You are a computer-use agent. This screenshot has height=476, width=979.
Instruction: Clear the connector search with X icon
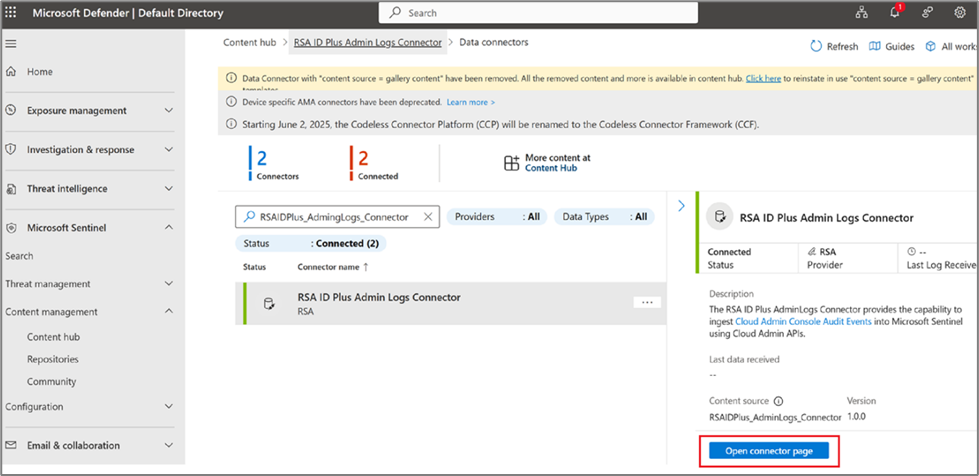[428, 217]
